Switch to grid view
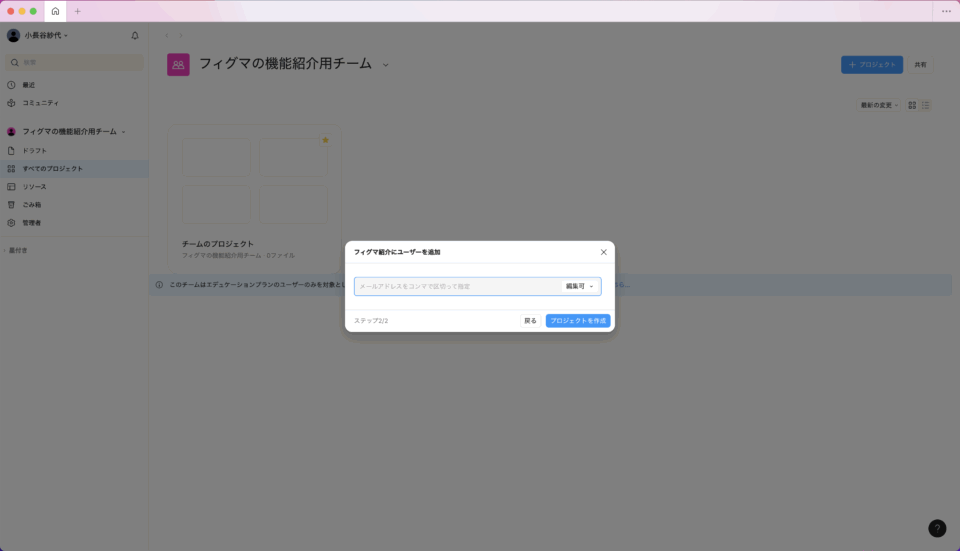Image resolution: width=960 pixels, height=551 pixels. (912, 105)
